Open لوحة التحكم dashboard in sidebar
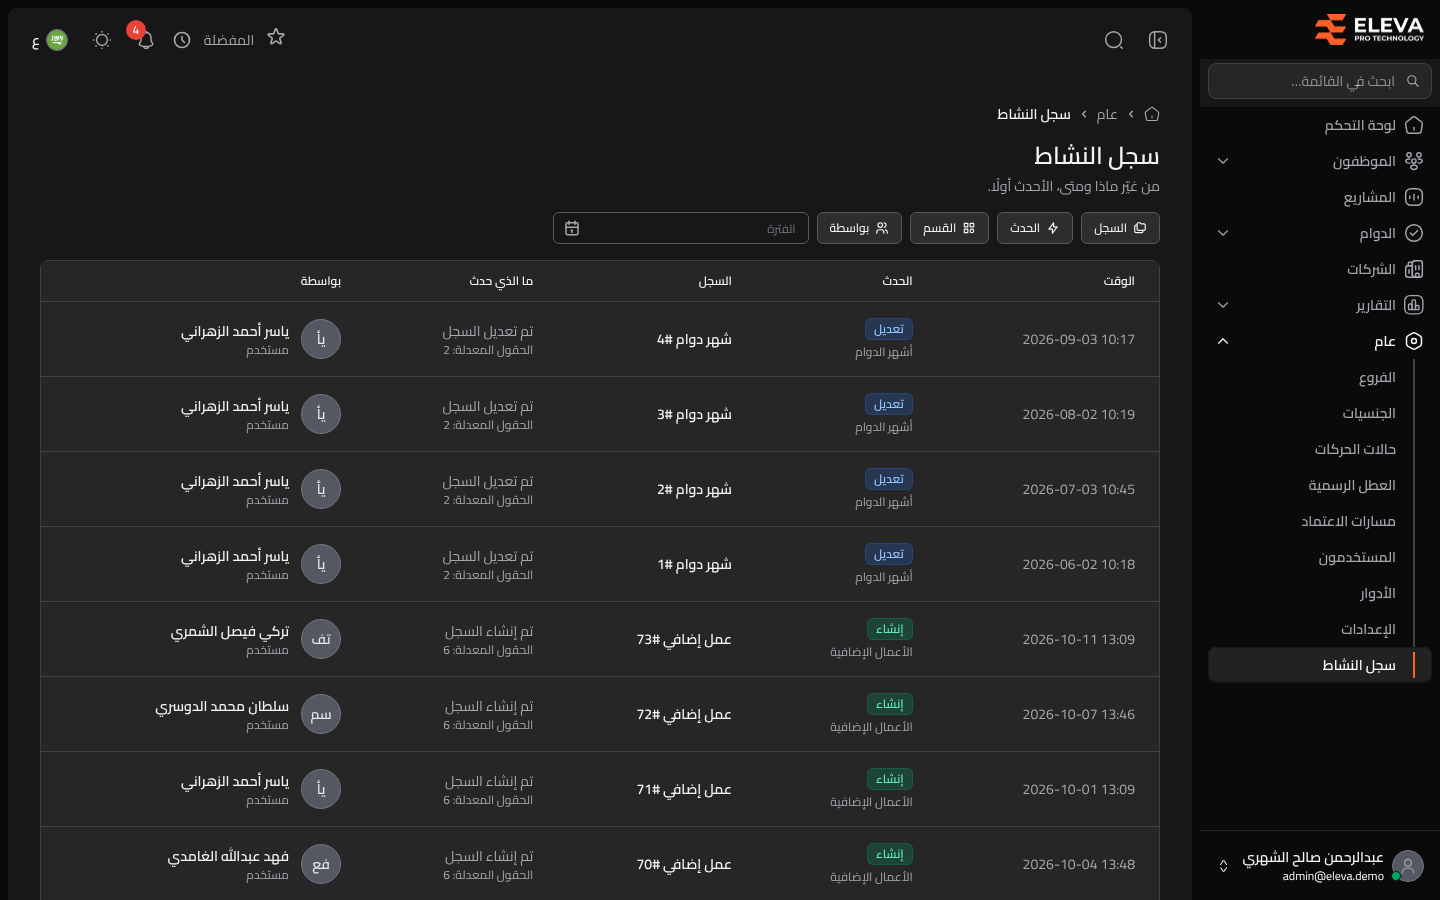 tap(1320, 125)
